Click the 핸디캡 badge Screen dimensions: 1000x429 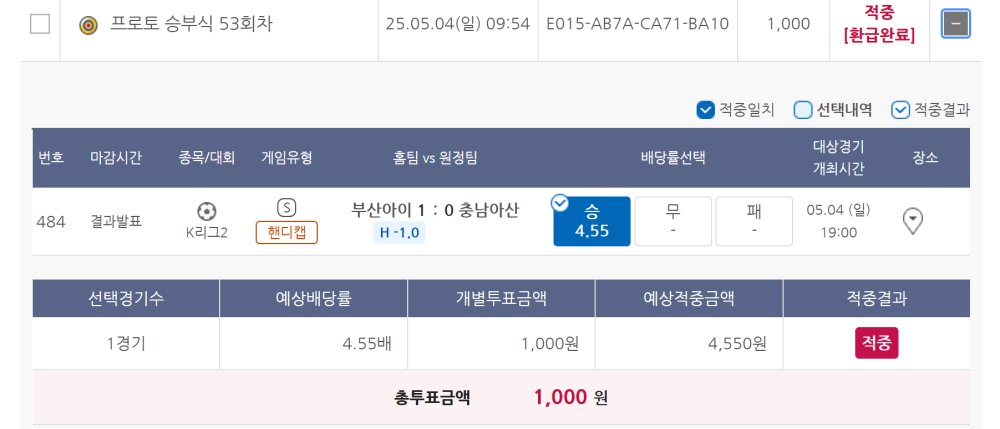pos(286,232)
